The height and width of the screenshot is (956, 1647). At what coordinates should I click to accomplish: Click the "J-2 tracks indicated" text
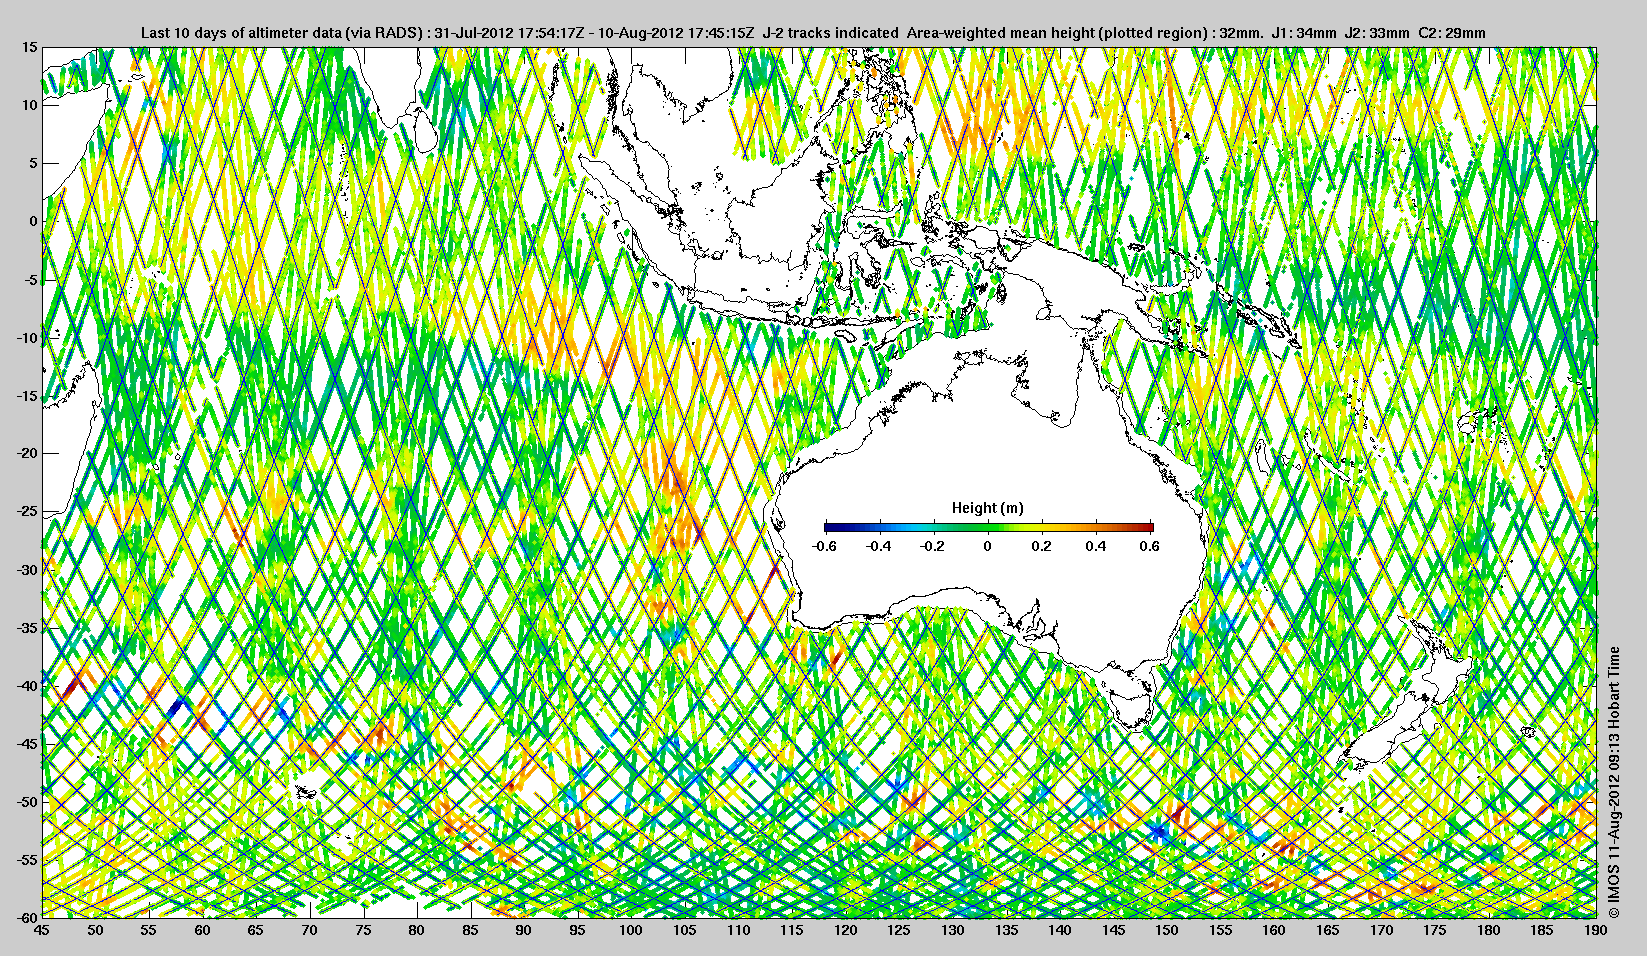[x=830, y=33]
